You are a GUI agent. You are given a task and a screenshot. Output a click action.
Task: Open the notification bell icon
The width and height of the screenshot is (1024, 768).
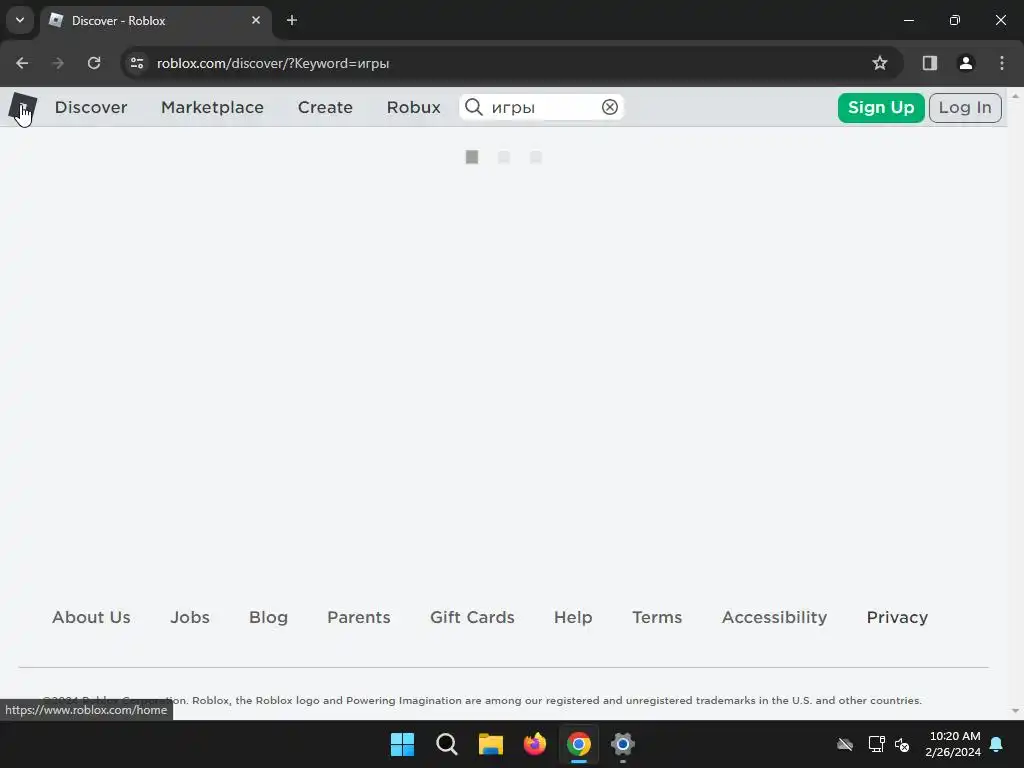click(997, 744)
